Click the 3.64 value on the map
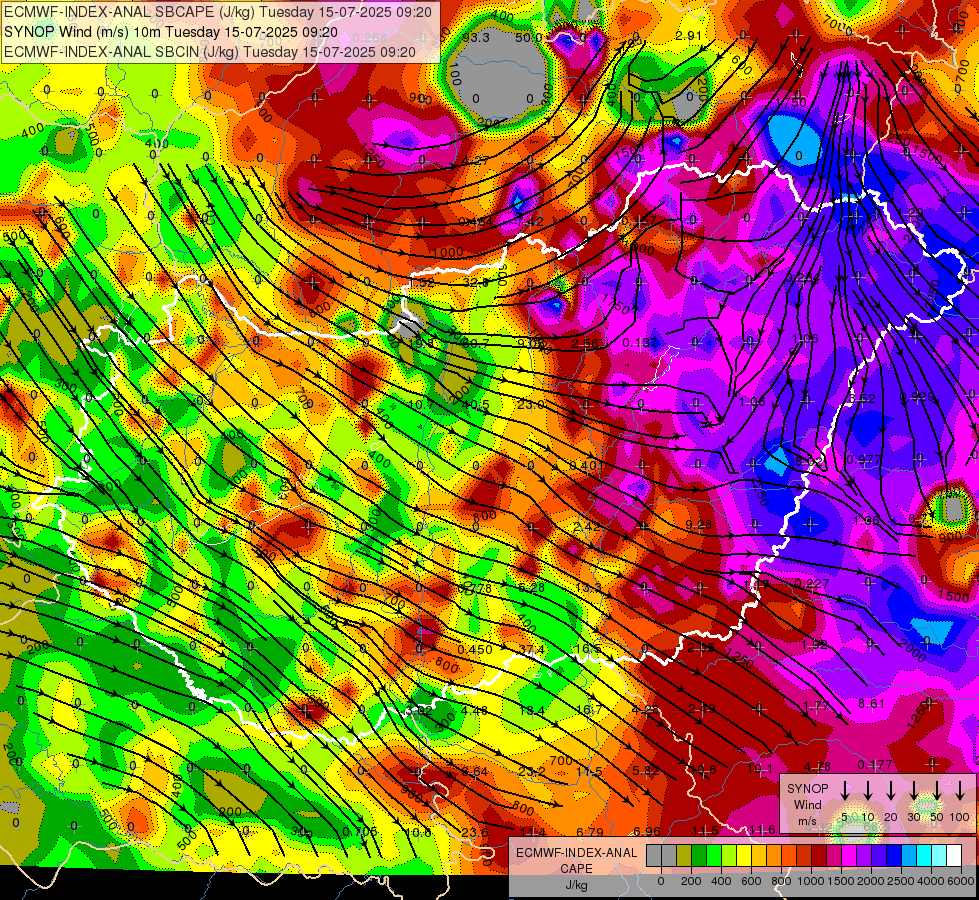This screenshot has width=979, height=900. [x=474, y=771]
